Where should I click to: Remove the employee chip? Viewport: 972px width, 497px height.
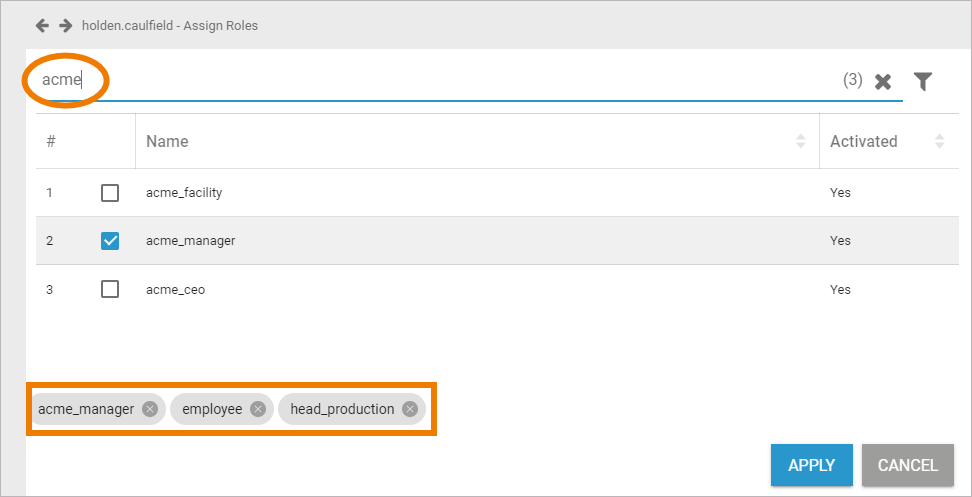pos(257,409)
